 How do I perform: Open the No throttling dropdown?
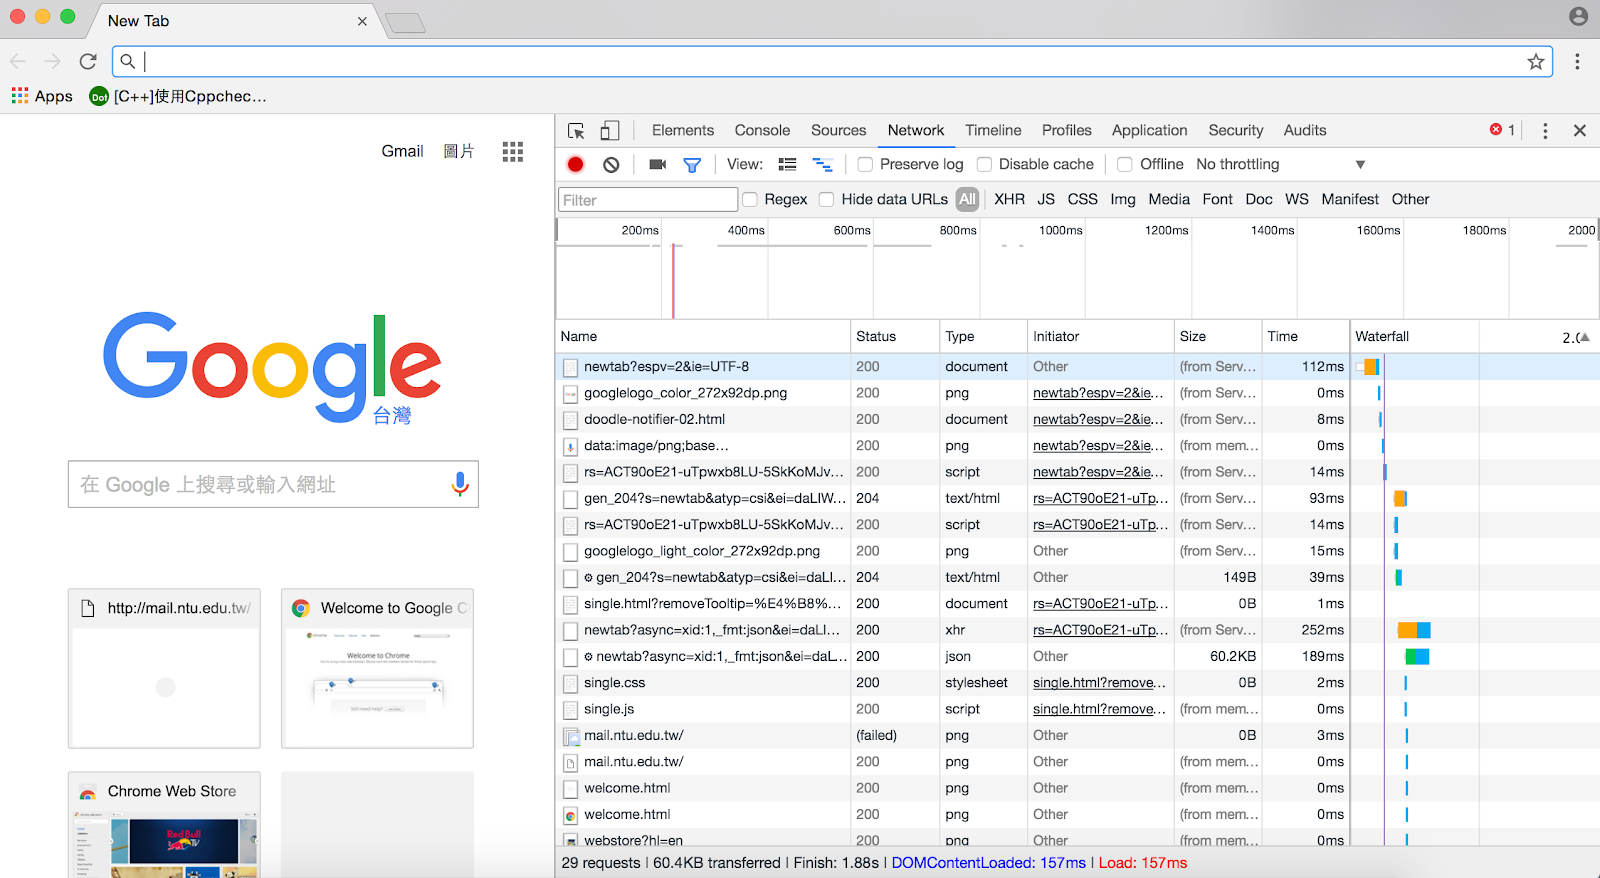click(x=1281, y=165)
